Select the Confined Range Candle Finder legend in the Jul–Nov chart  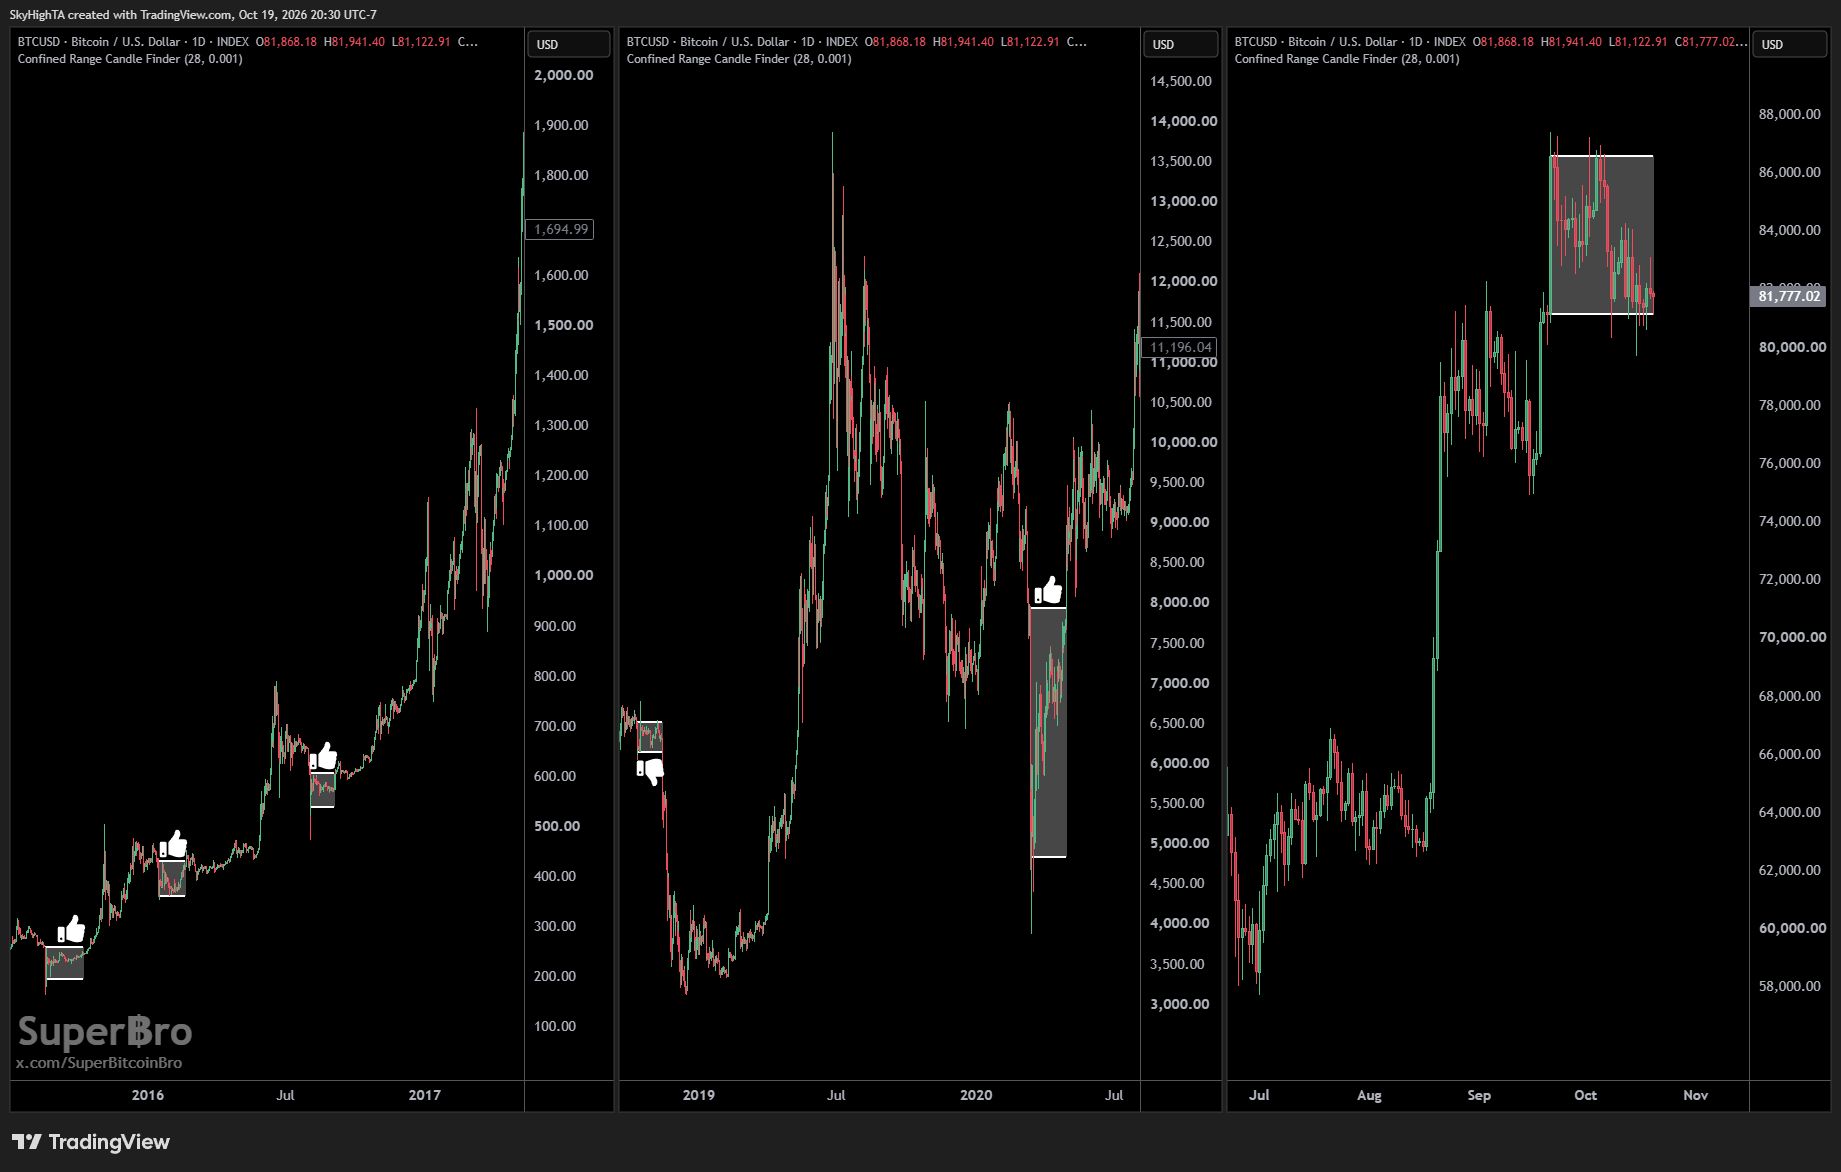click(x=1347, y=59)
